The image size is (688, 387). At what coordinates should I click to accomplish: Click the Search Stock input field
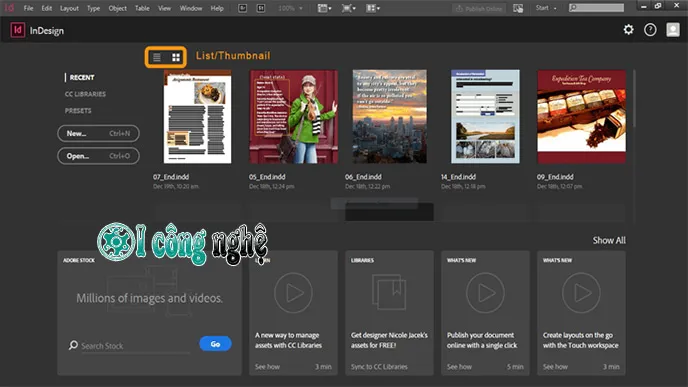135,346
